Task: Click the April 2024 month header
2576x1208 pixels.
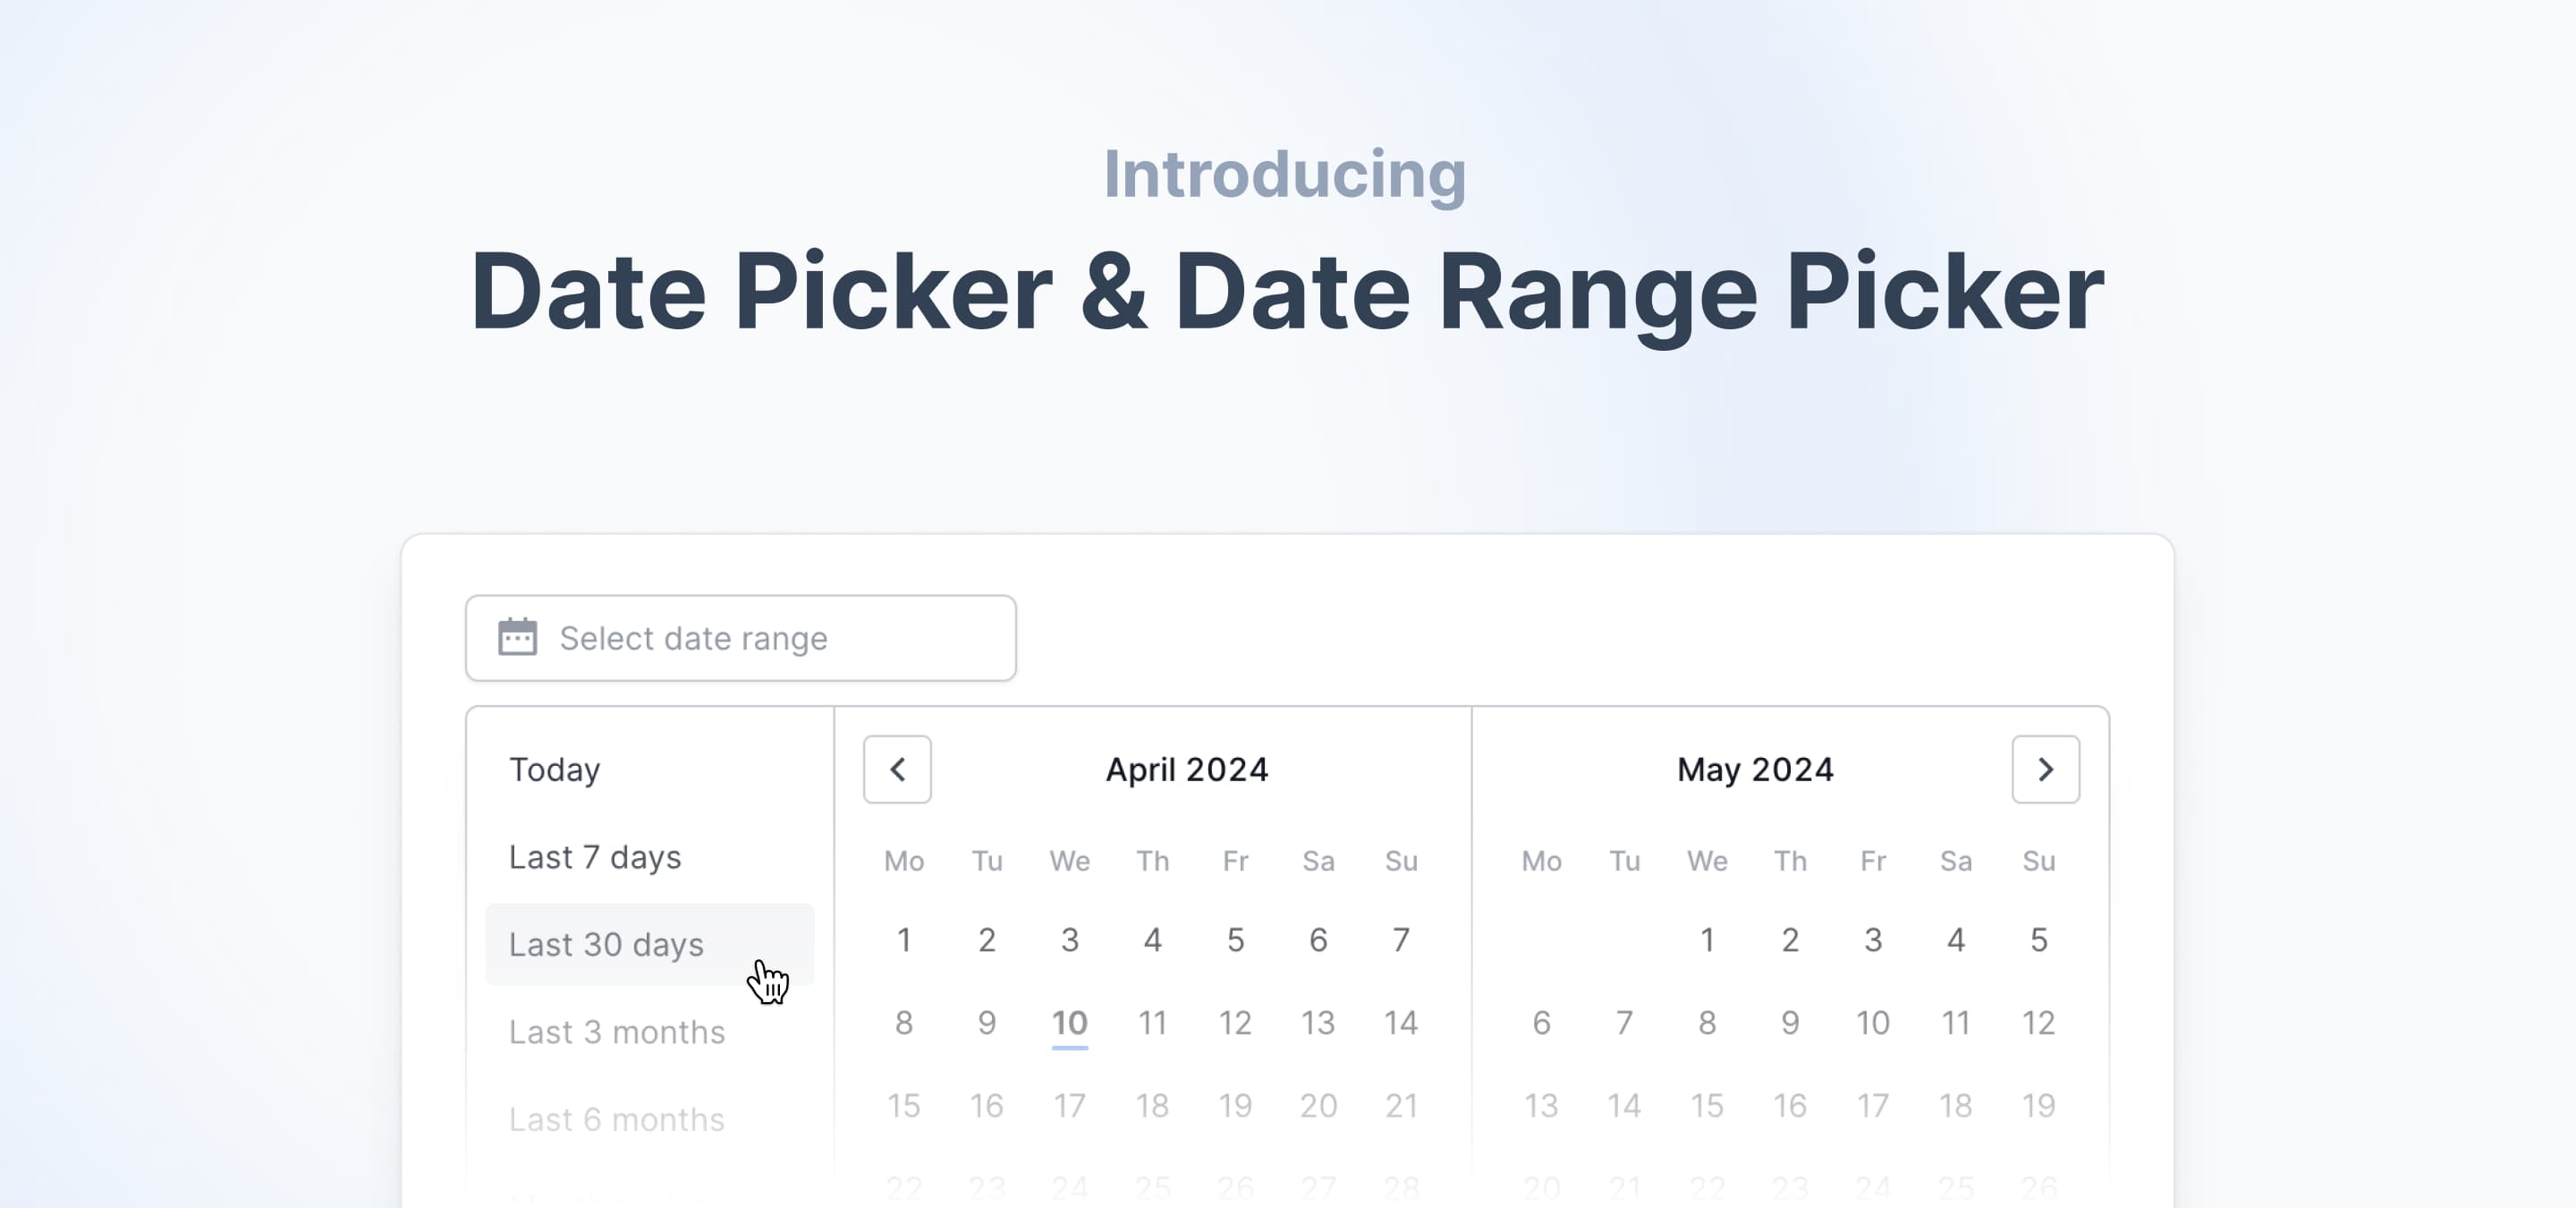Action: (x=1186, y=769)
